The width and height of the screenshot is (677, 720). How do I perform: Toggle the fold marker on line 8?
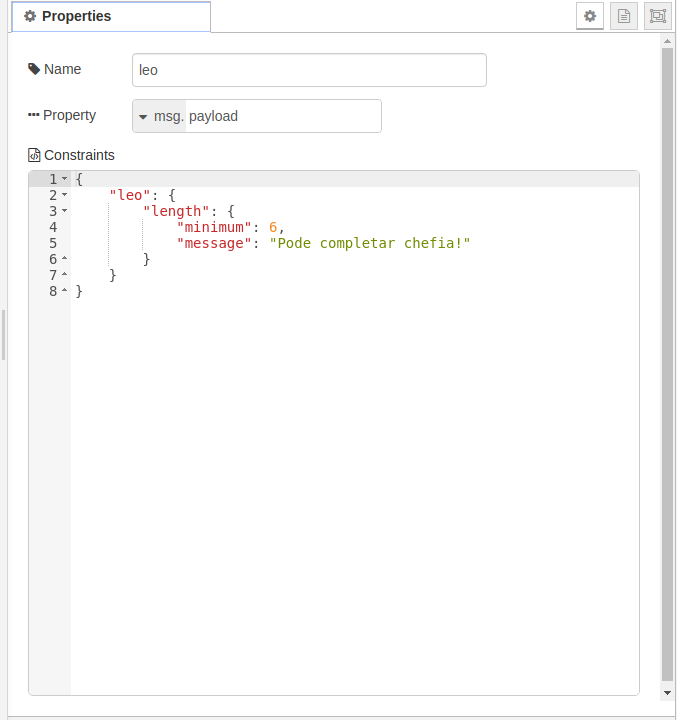(x=64, y=291)
